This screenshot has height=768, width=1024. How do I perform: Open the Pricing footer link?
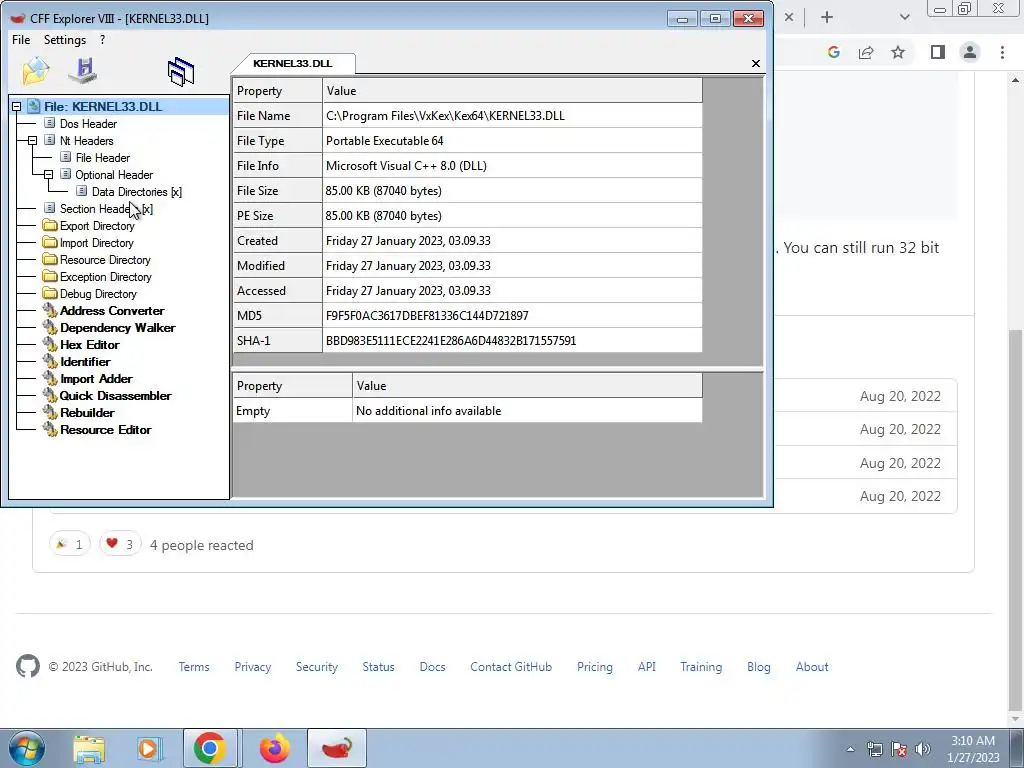click(595, 667)
